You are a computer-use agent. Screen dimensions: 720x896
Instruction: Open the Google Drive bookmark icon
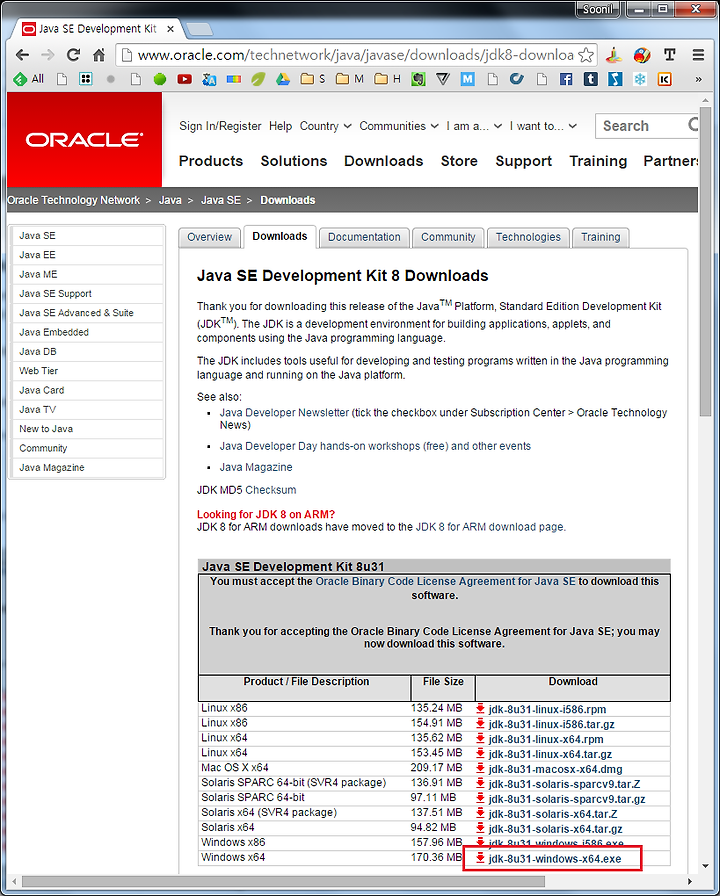283,79
